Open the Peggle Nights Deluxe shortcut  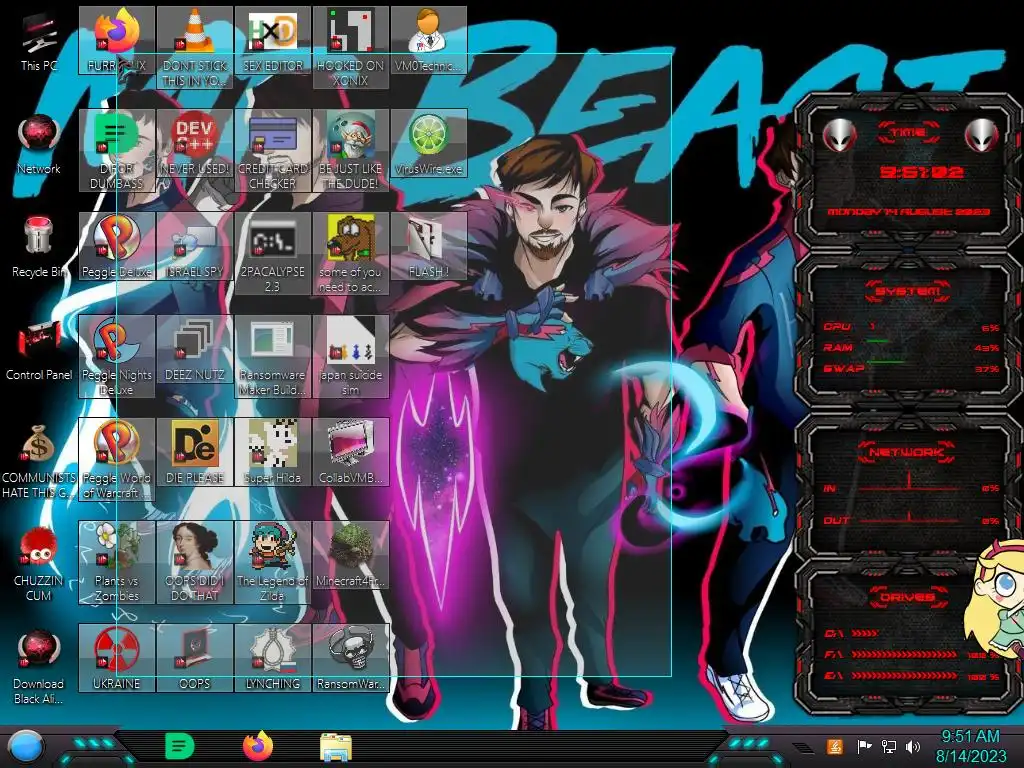[x=117, y=357]
